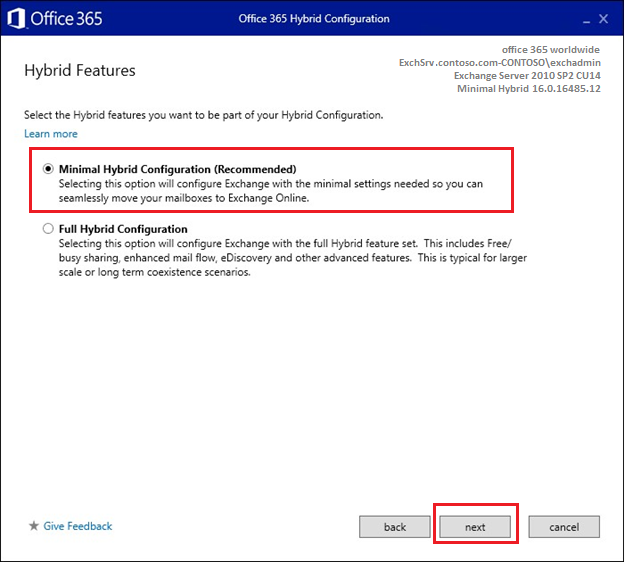
Task: Click the star icon beside Give Feedback
Action: tap(33, 526)
